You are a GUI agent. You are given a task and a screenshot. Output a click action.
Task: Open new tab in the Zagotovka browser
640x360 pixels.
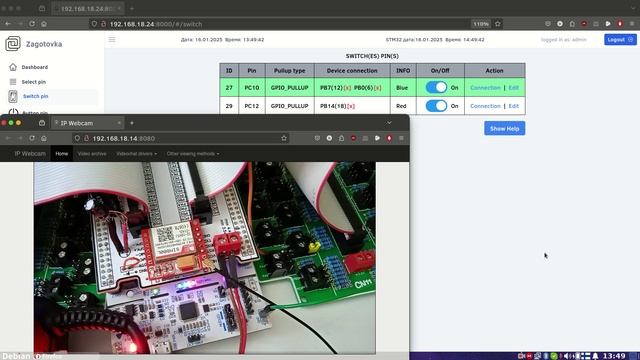(x=132, y=8)
